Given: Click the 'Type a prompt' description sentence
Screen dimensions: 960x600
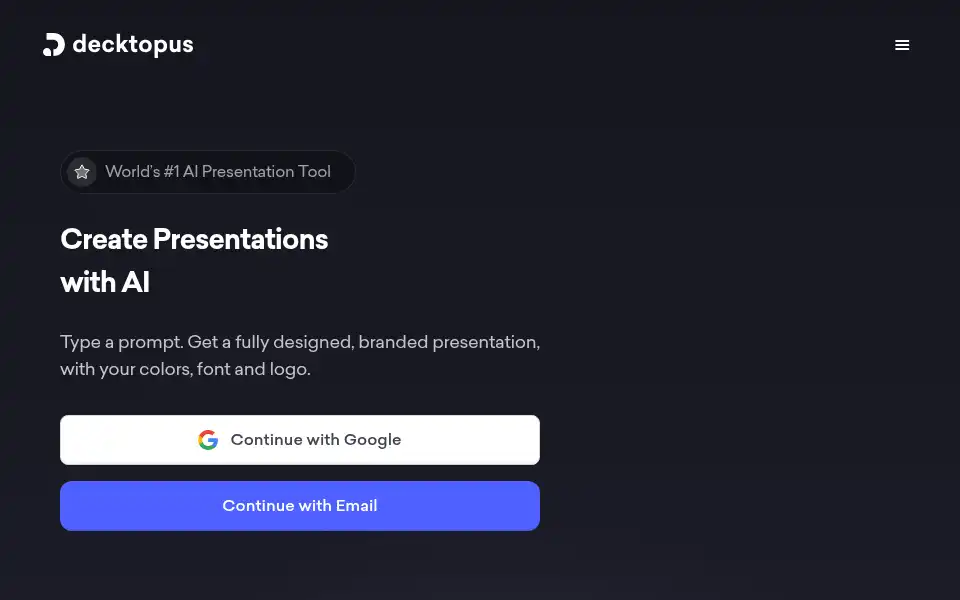Looking at the screenshot, I should [122, 342].
